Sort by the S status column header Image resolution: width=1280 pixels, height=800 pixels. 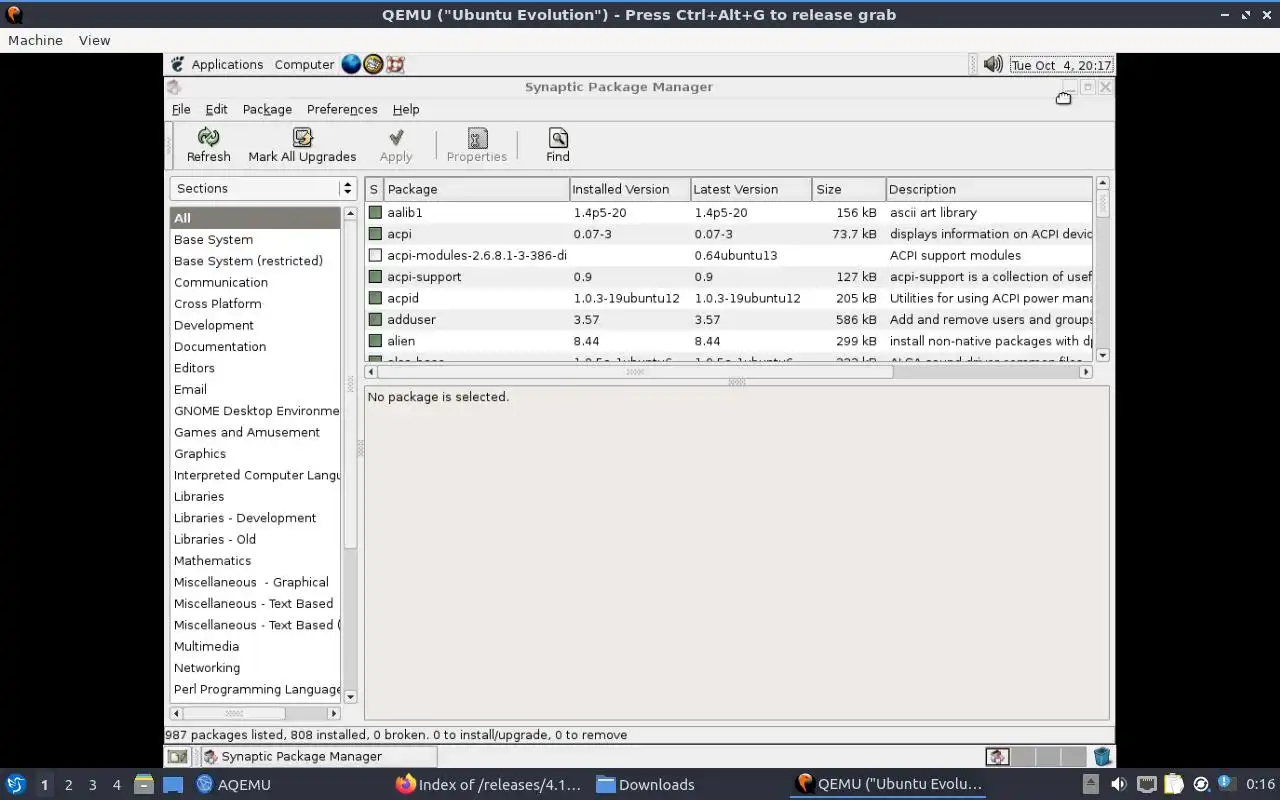(374, 189)
